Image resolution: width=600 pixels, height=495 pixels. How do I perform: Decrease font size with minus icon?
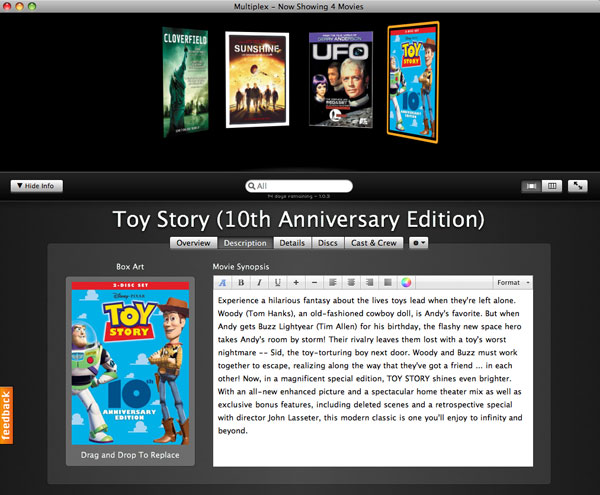click(314, 283)
